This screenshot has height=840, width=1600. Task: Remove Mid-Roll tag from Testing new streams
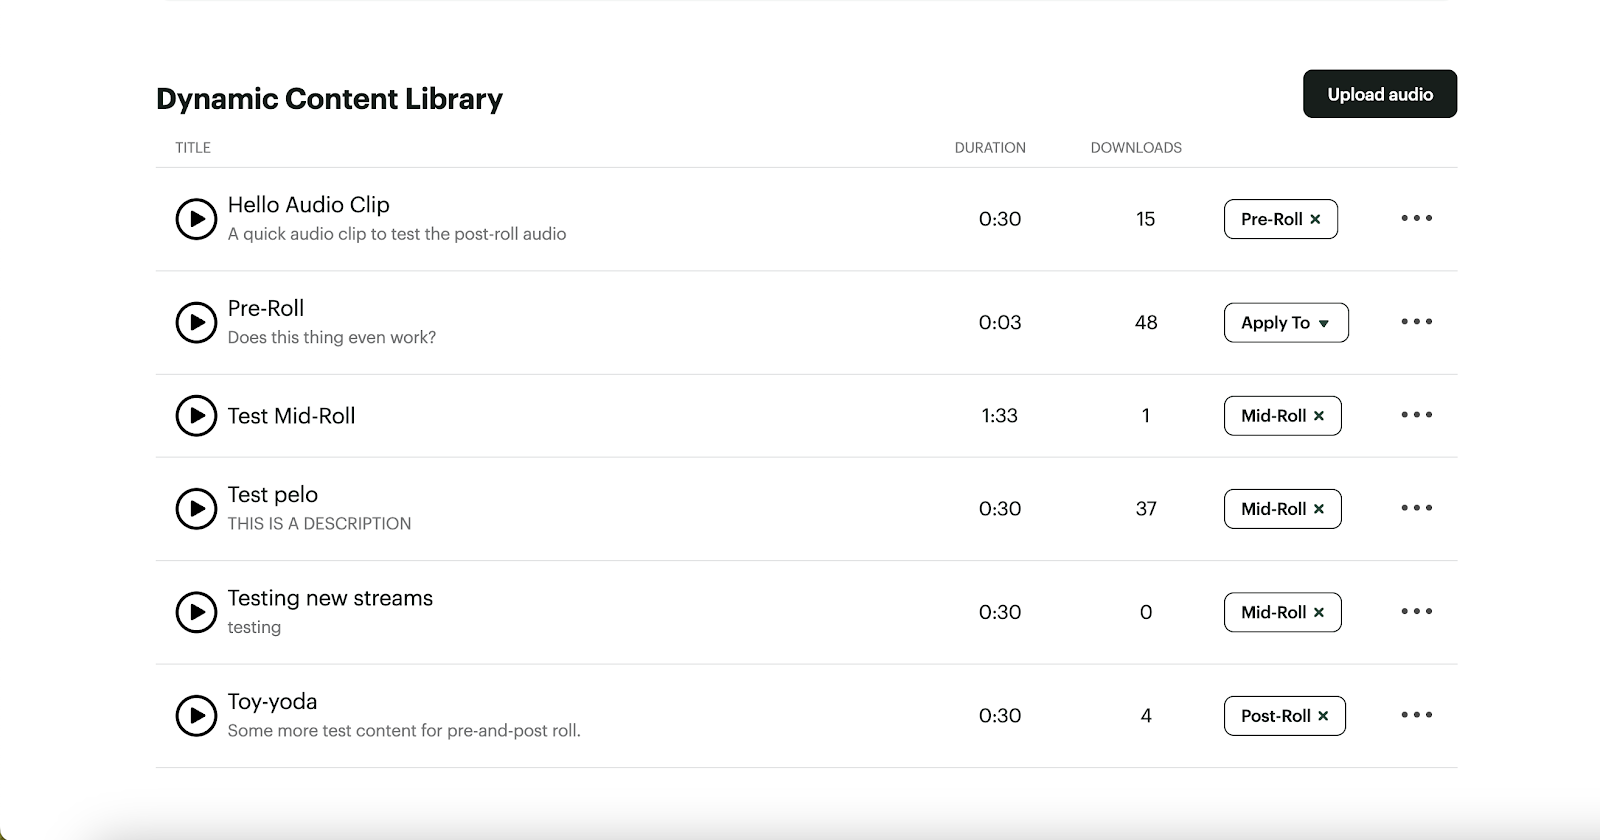click(x=1319, y=613)
